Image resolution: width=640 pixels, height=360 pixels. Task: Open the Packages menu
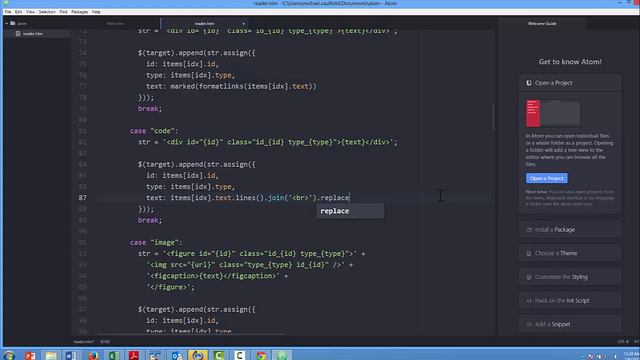click(x=80, y=12)
